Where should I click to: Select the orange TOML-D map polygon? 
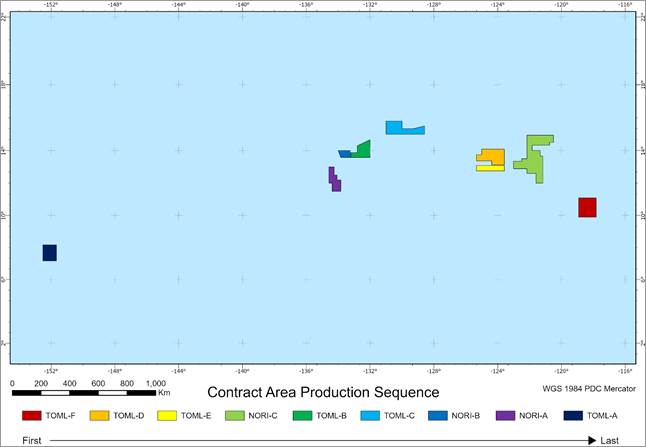pyautogui.click(x=494, y=156)
